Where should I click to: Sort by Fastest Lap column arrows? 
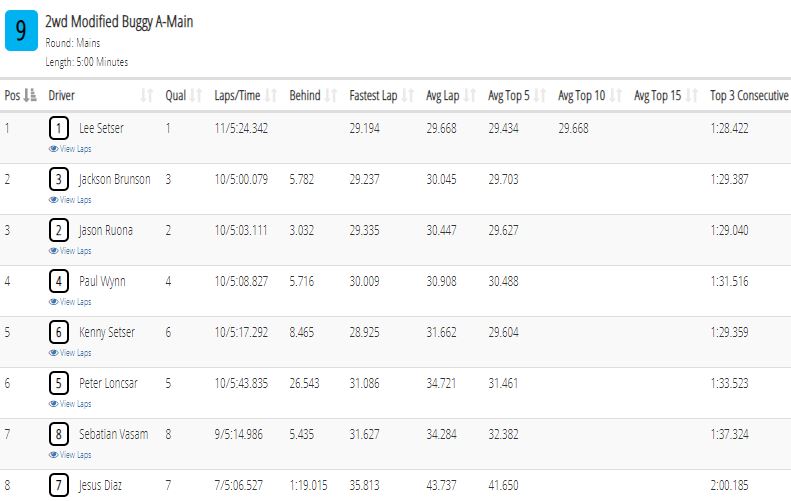click(x=408, y=95)
